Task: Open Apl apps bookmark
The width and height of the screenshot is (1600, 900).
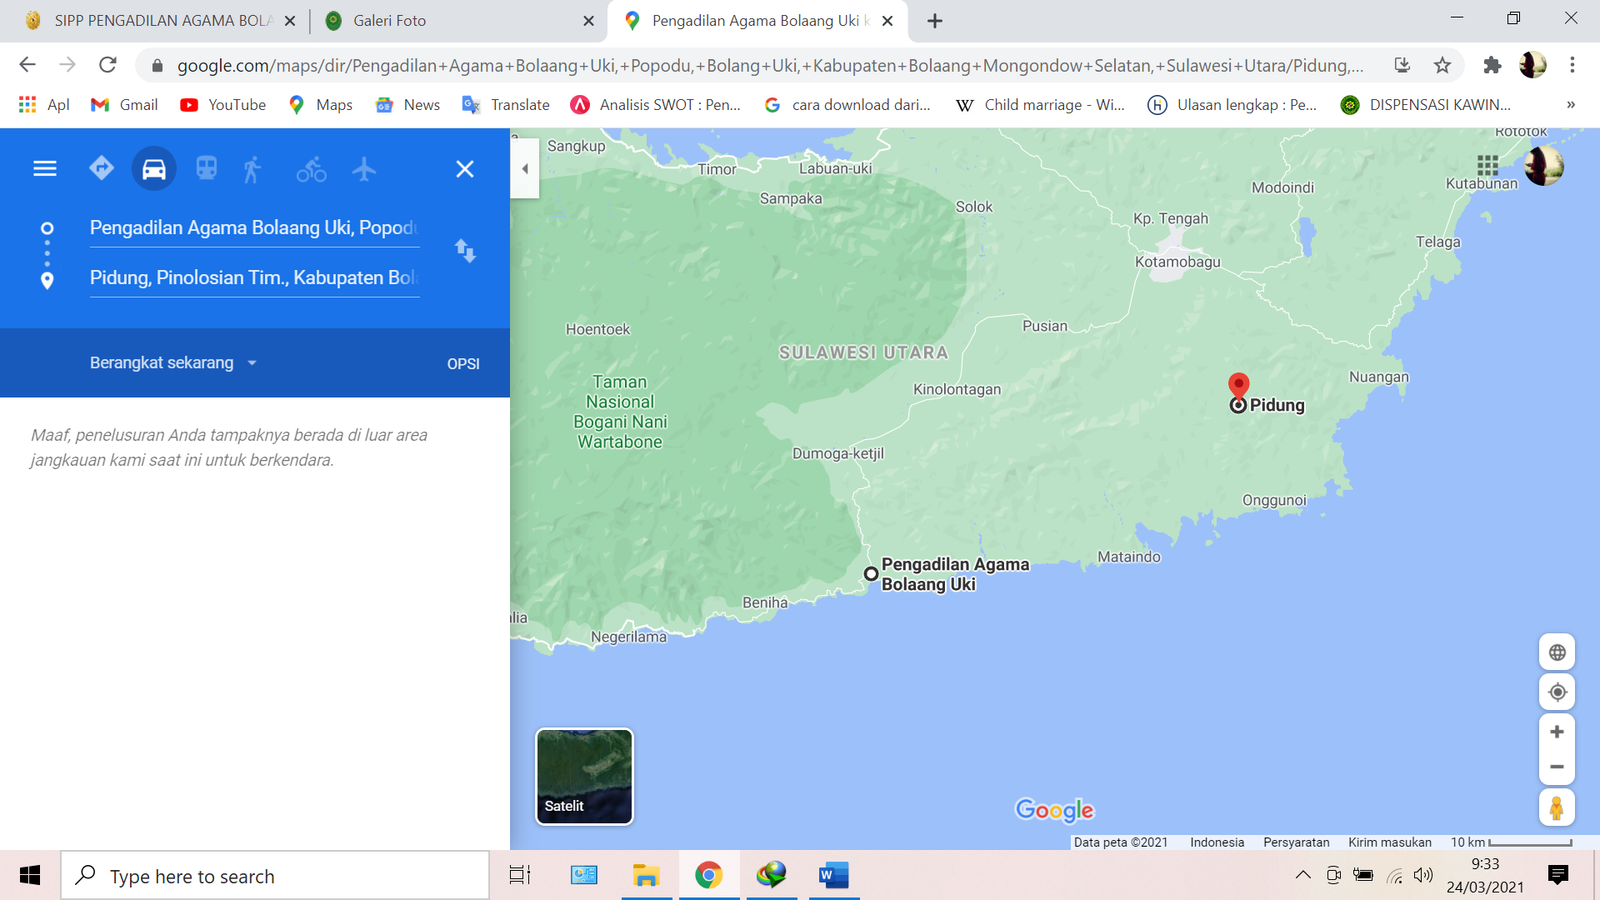Action: point(44,105)
